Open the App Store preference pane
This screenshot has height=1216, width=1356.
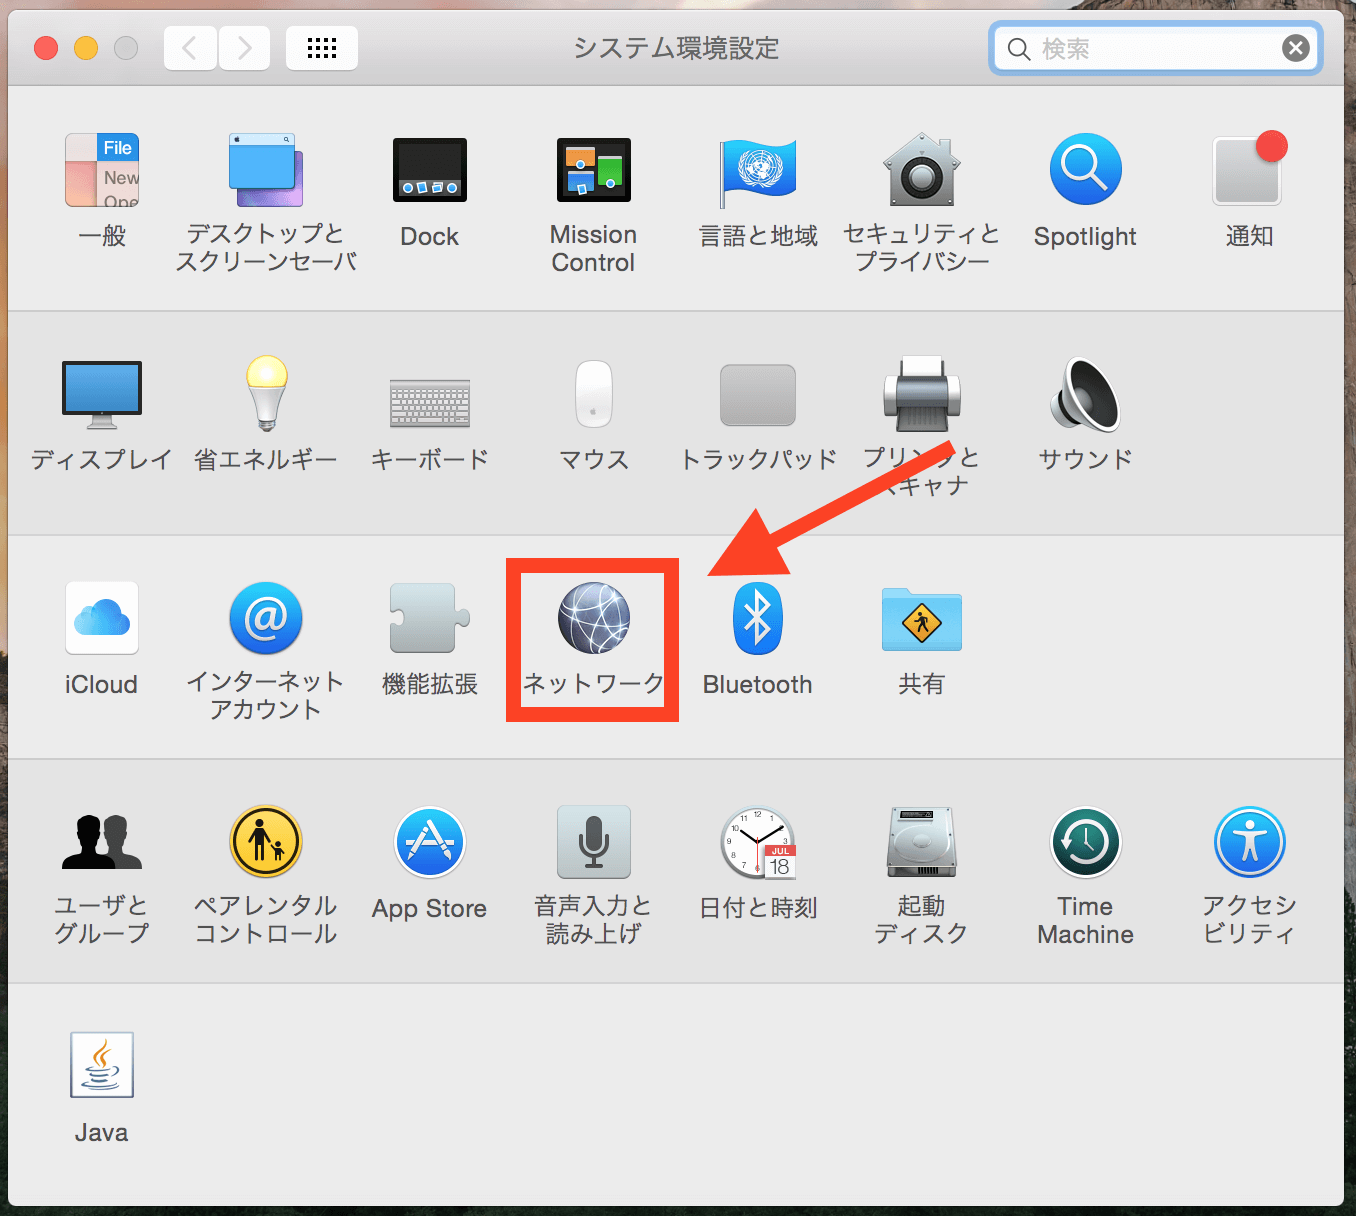429,842
